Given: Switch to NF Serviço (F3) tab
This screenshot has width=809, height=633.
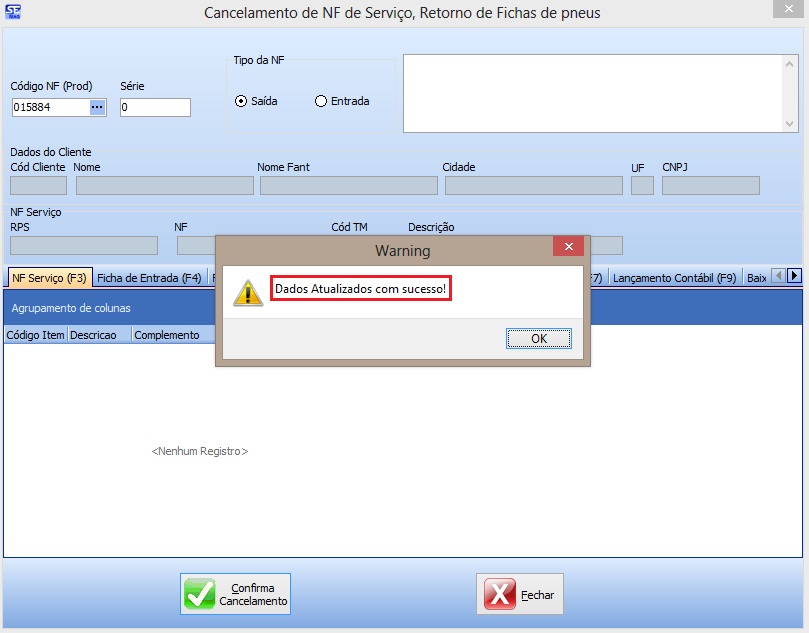Looking at the screenshot, I should tap(49, 277).
